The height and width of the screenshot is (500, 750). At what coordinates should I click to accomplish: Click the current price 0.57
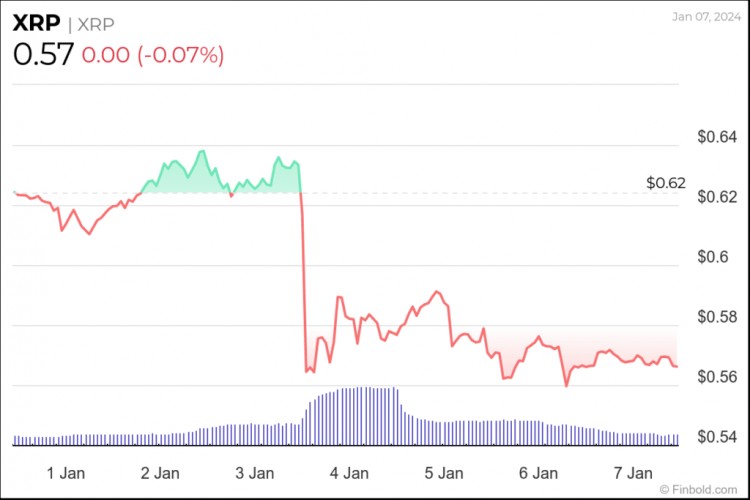coord(43,54)
